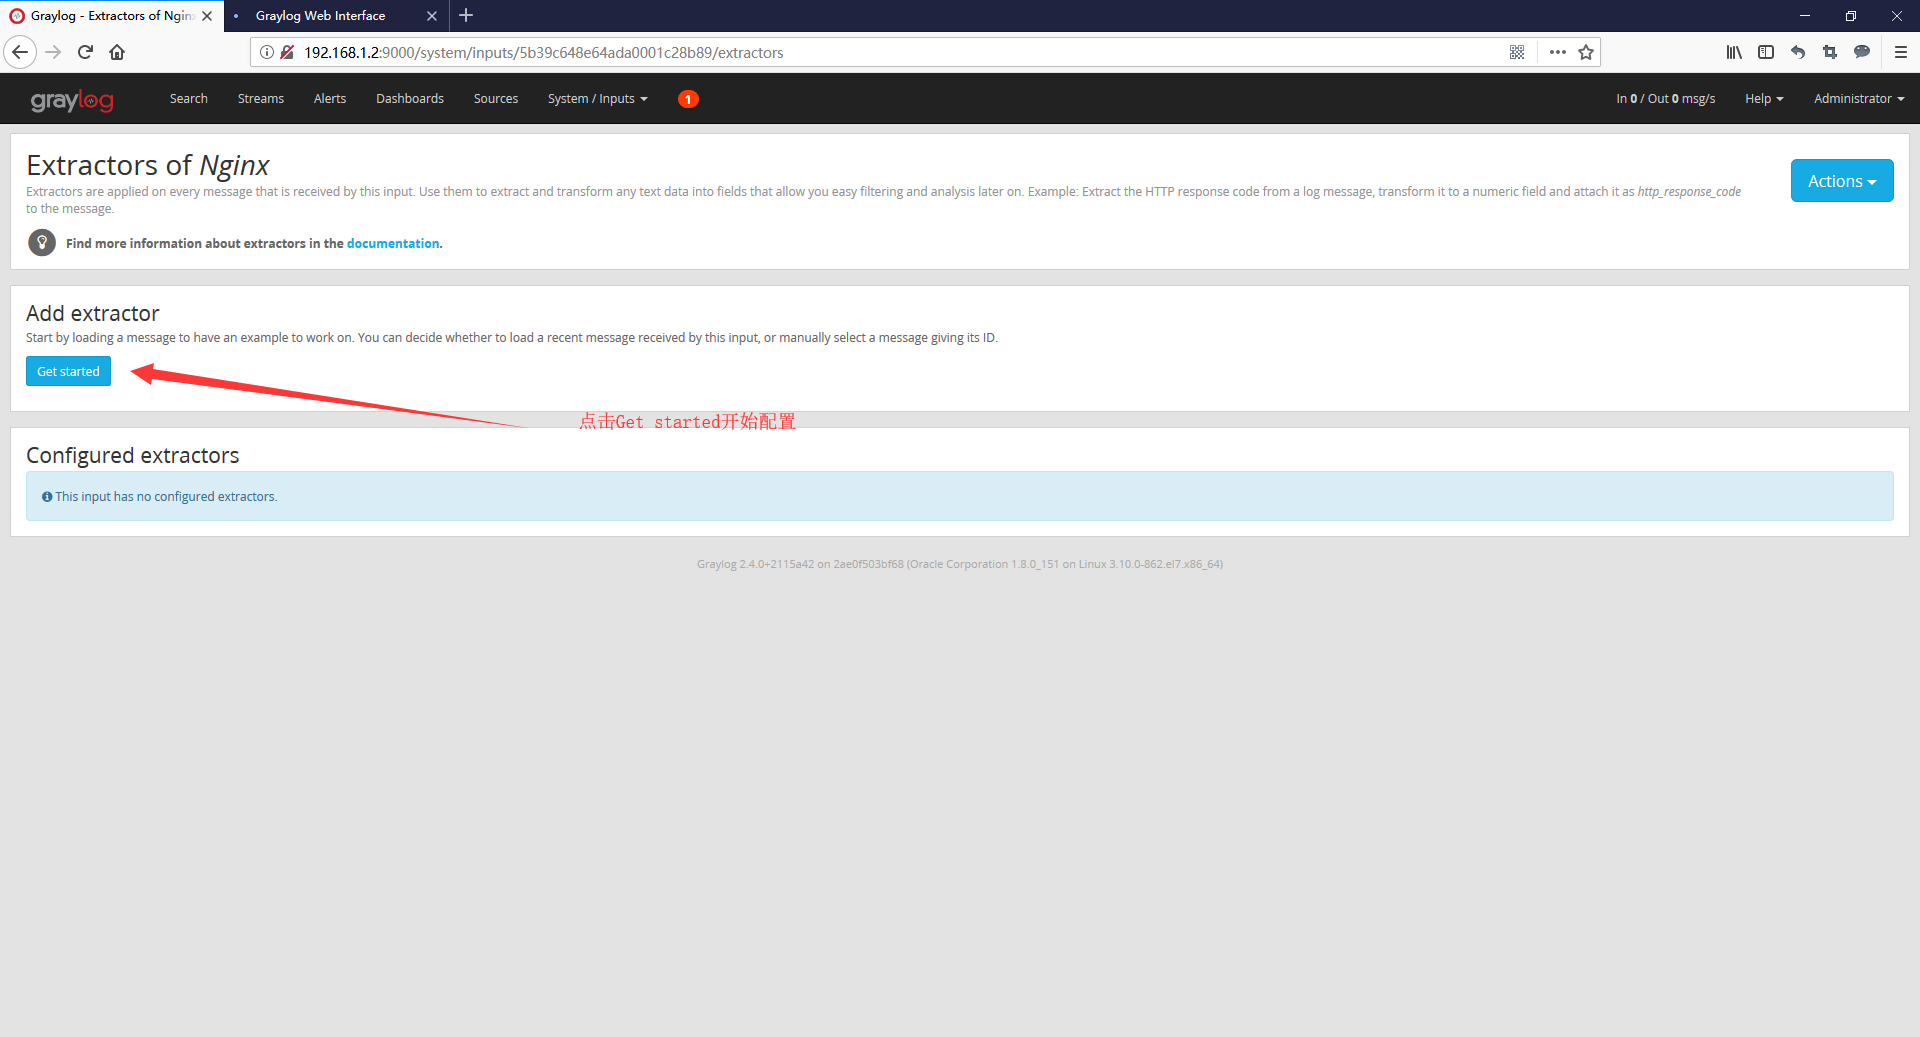The height and width of the screenshot is (1037, 1920).
Task: Open the Actions dropdown button
Action: (x=1842, y=181)
